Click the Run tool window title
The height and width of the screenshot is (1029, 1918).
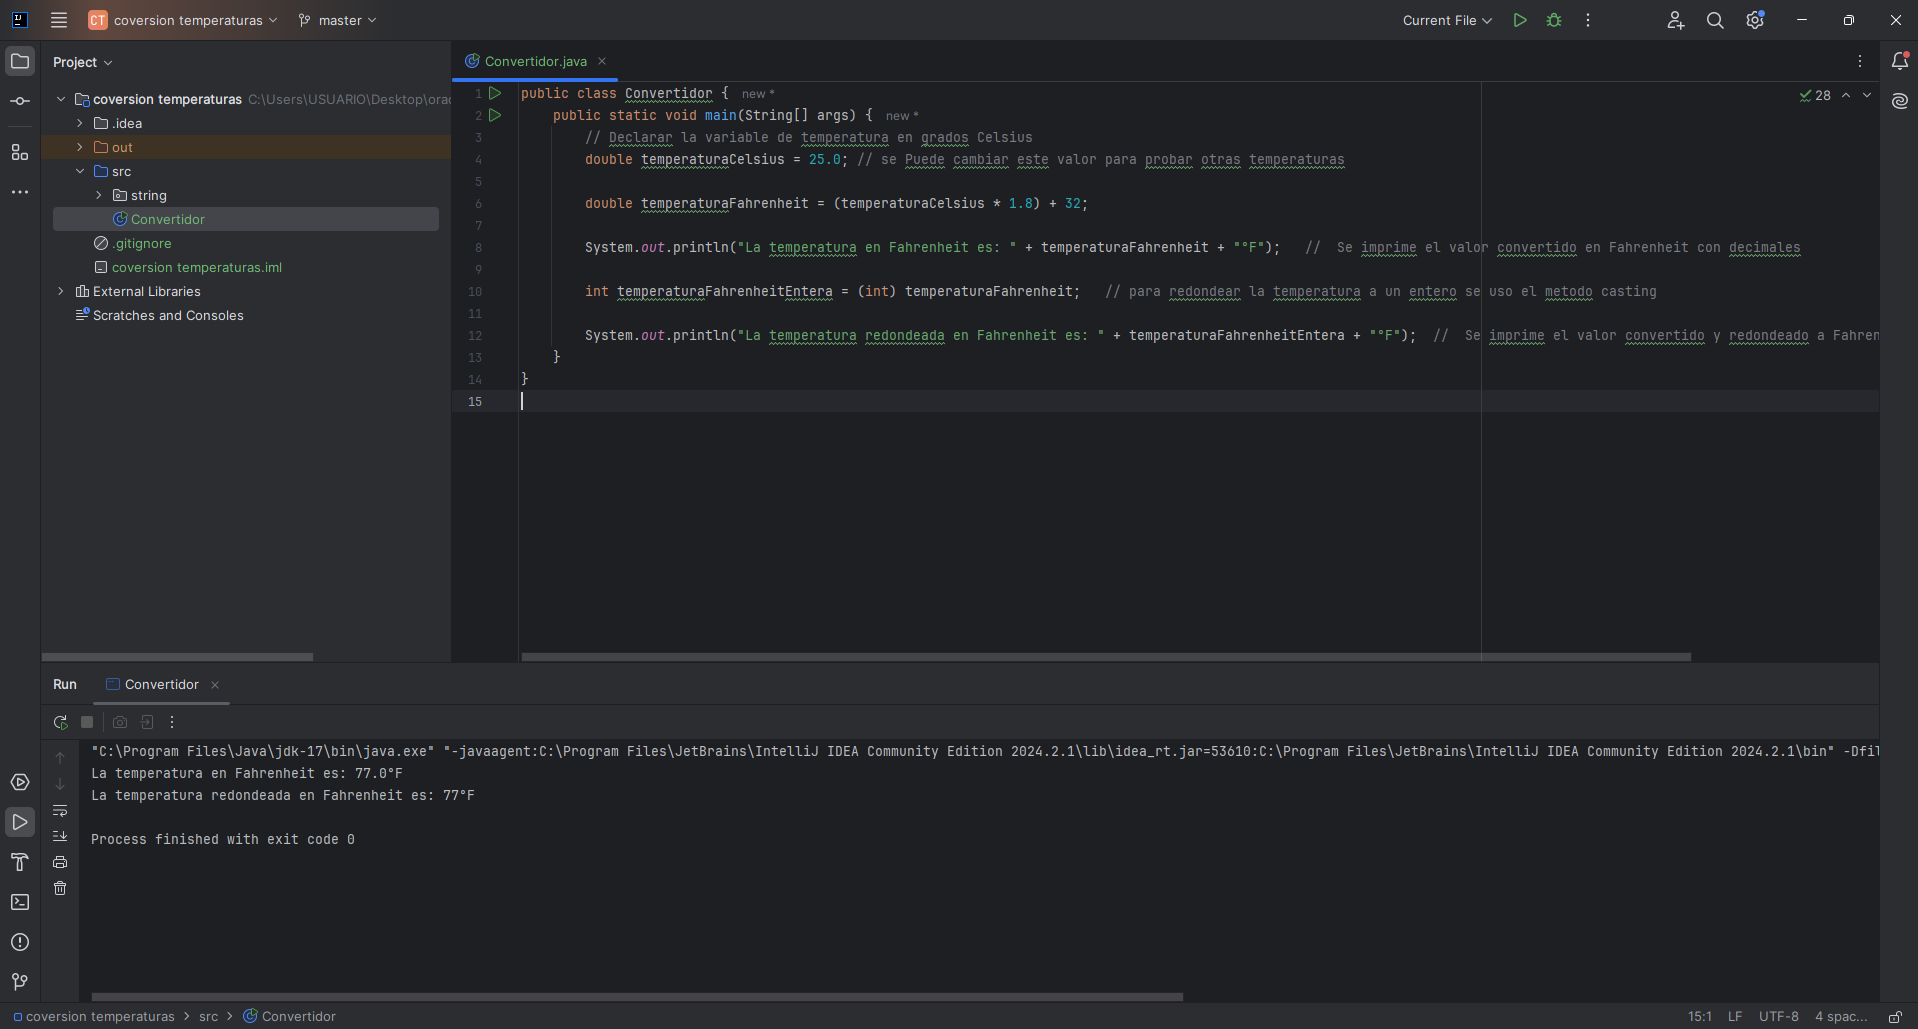[x=65, y=685]
